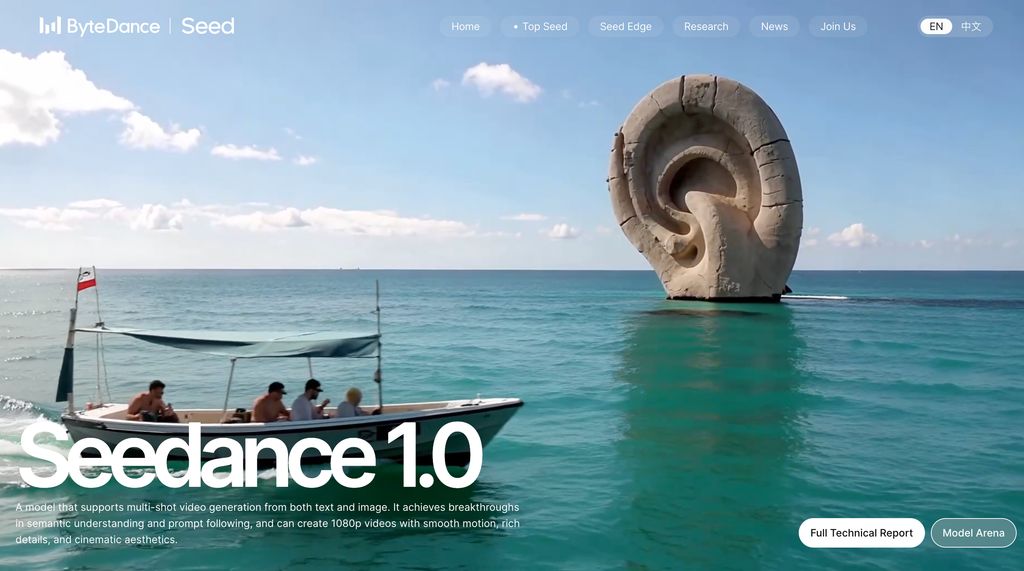Screen dimensions: 1024x571
Task: Open the Full Technical Report
Action: click(x=861, y=533)
